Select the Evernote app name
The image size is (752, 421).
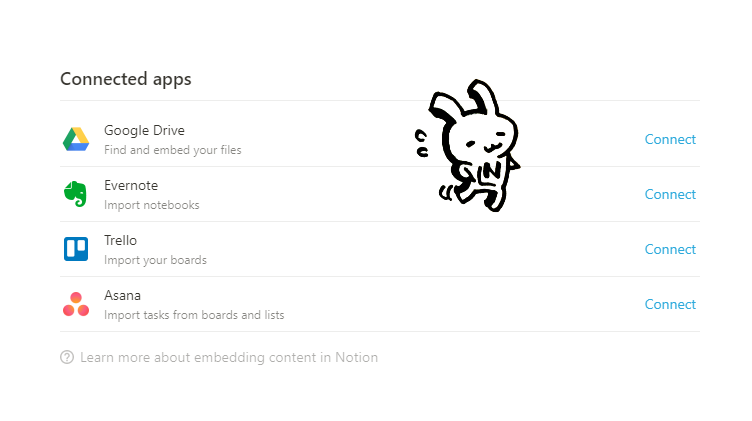point(131,186)
